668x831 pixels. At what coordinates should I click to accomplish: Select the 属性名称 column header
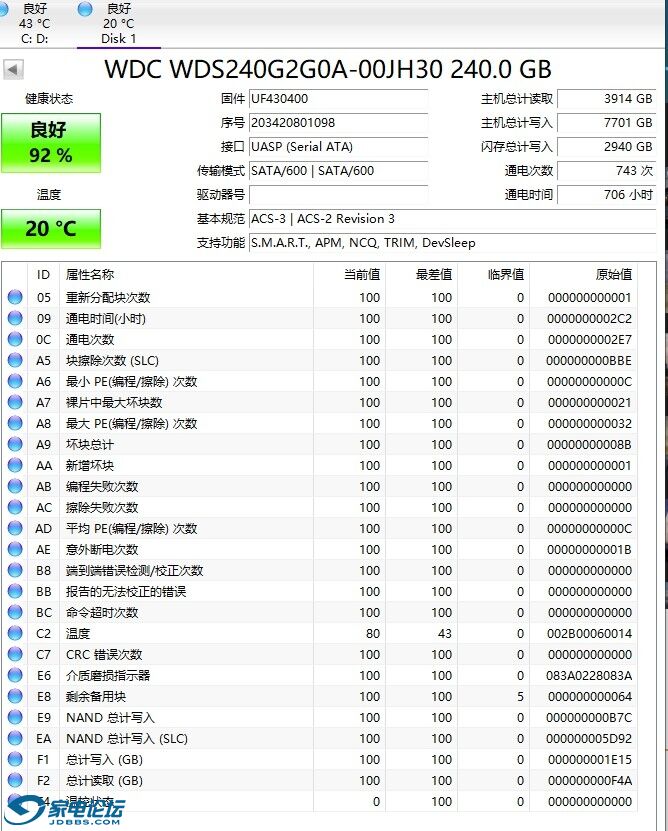[186, 275]
